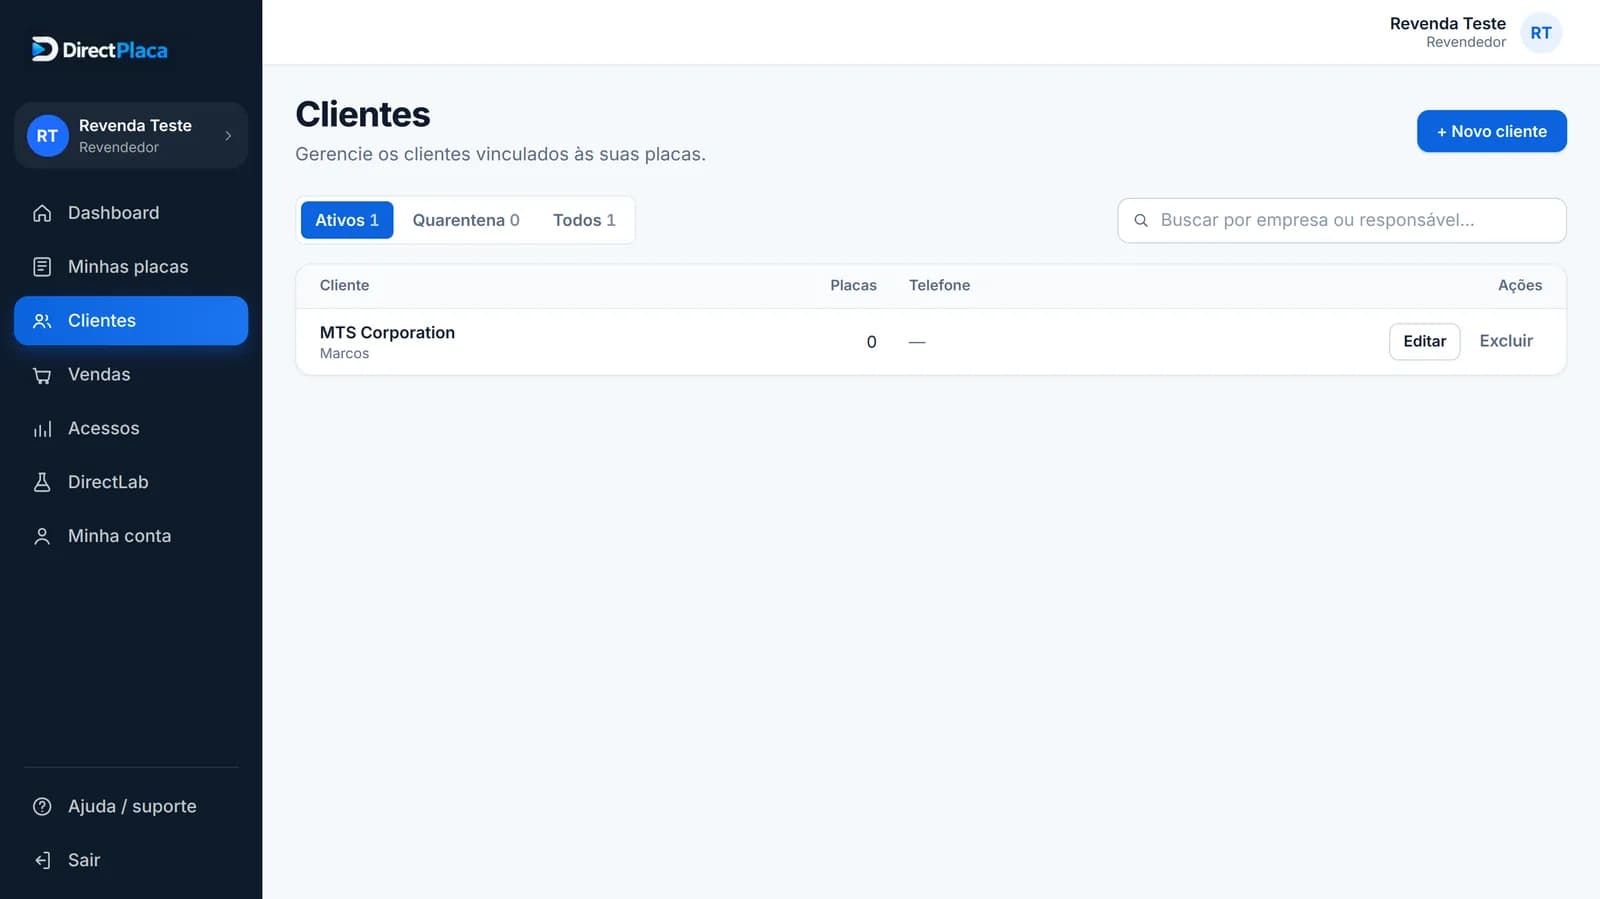This screenshot has width=1600, height=899.
Task: Click the Minha conta person icon
Action: pyautogui.click(x=42, y=536)
